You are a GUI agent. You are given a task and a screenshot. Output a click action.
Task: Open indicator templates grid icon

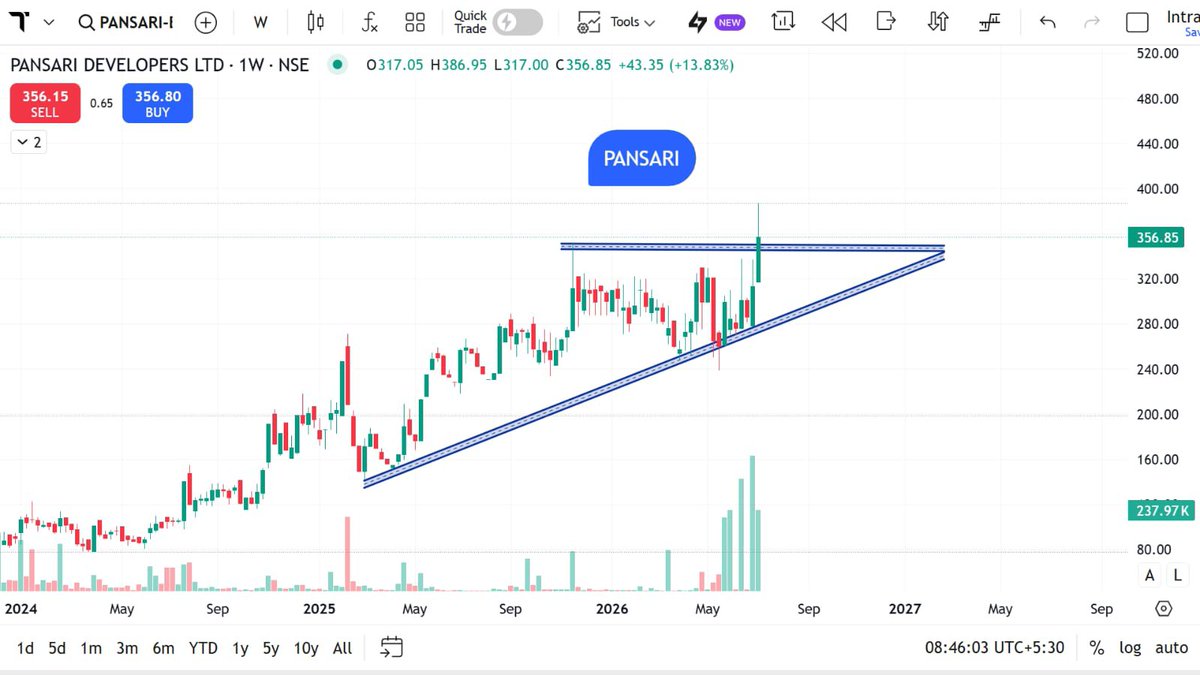[x=415, y=22]
